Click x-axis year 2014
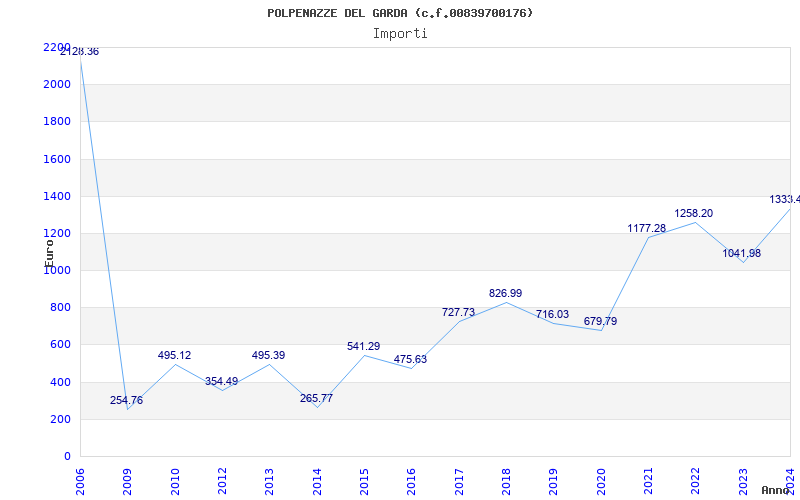800x500 pixels. 317,482
